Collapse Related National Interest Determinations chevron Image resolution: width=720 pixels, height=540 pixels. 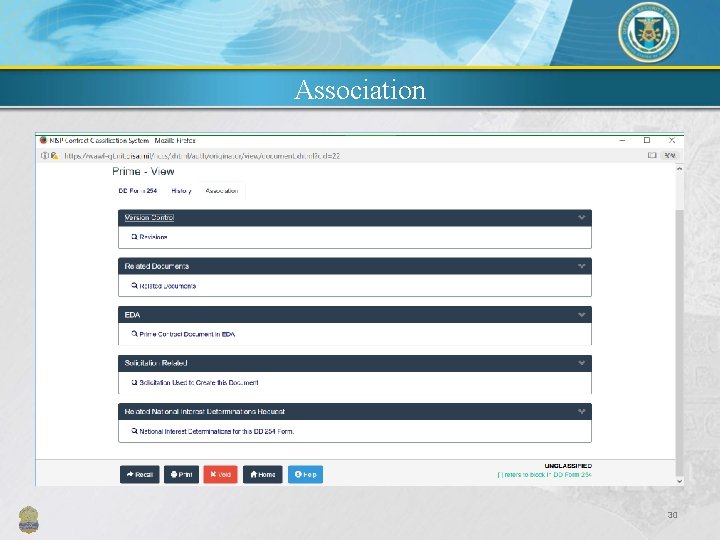pyautogui.click(x=581, y=412)
